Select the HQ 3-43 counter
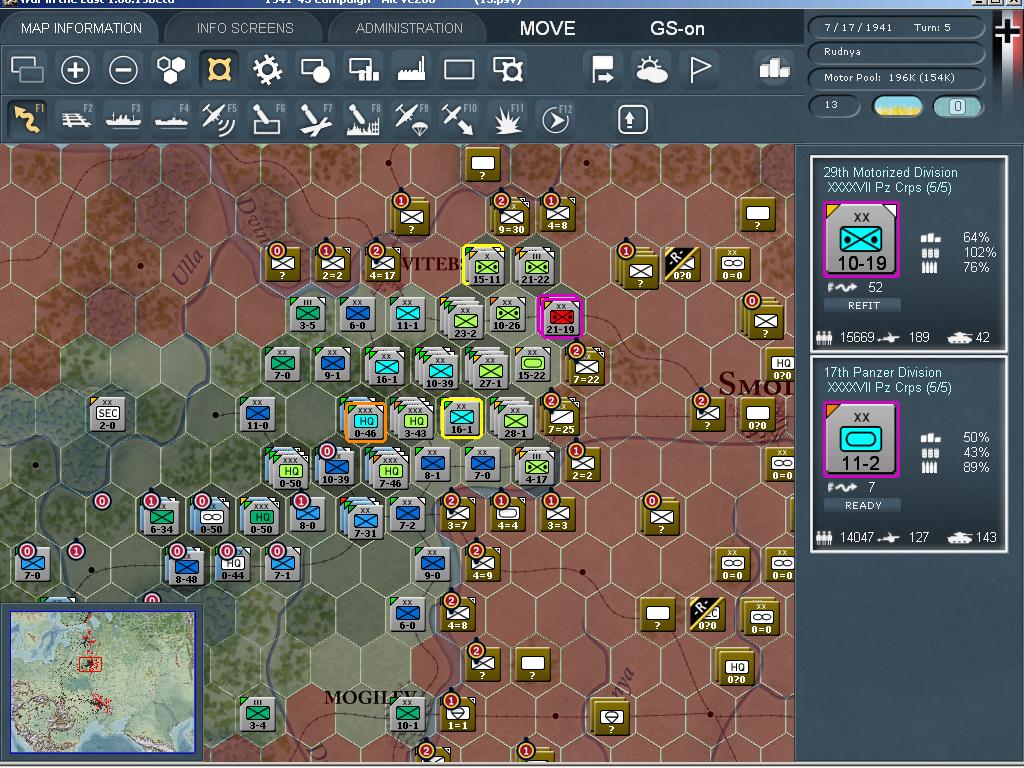1024x768 pixels. point(416,422)
